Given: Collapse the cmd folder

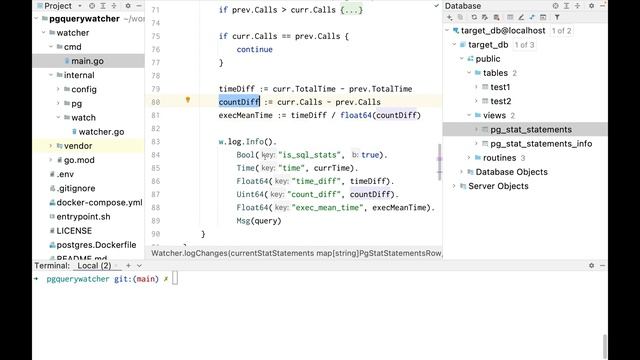Looking at the screenshot, I should click(x=51, y=47).
